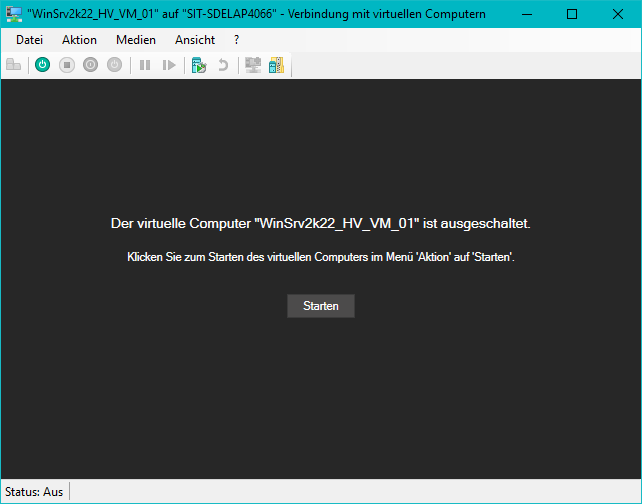Screen dimensions: 642x504
Task: Open the Aktion menu
Action: pos(79,39)
